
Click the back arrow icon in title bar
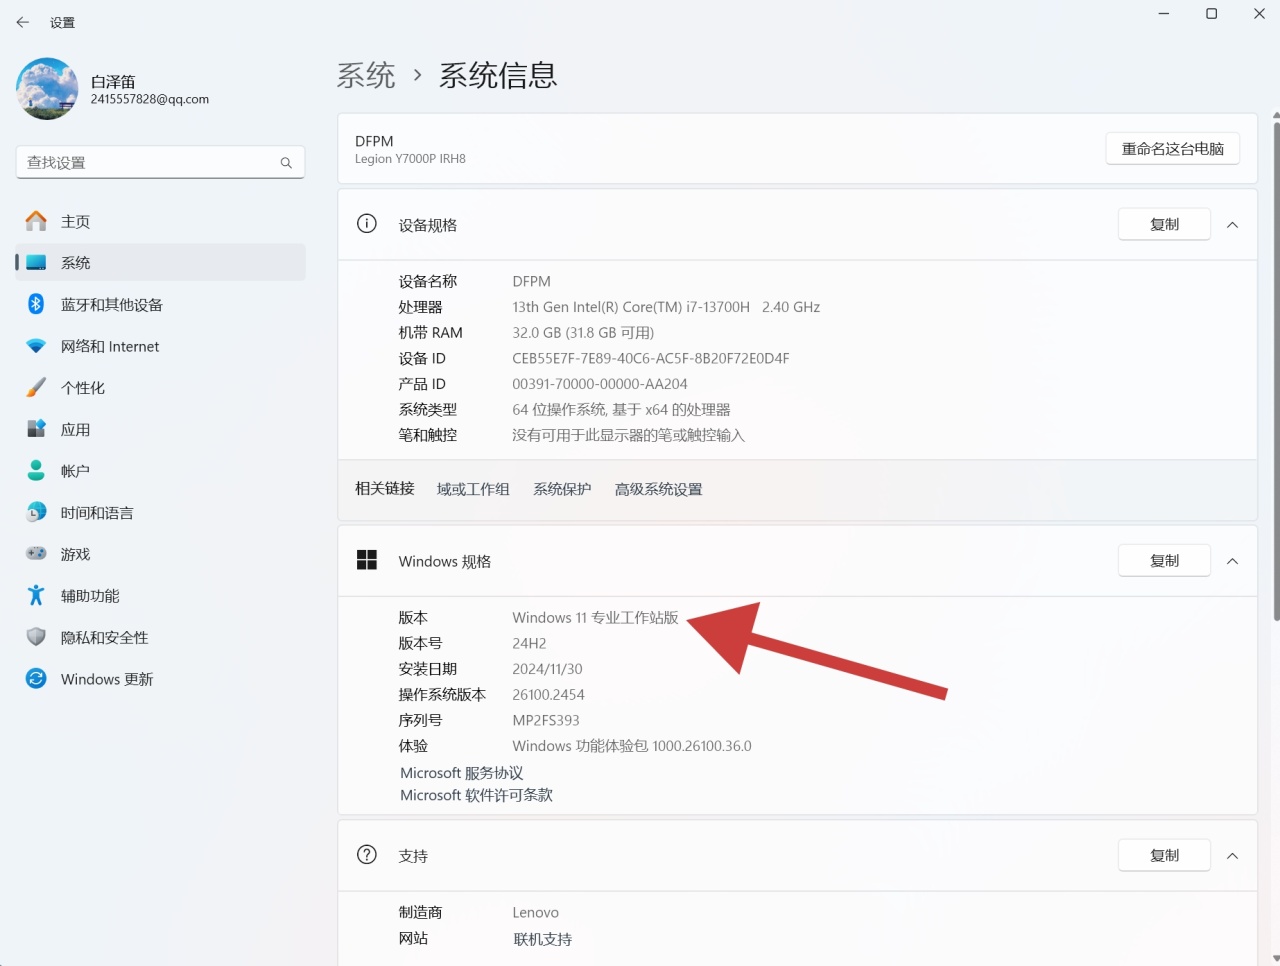tap(23, 22)
